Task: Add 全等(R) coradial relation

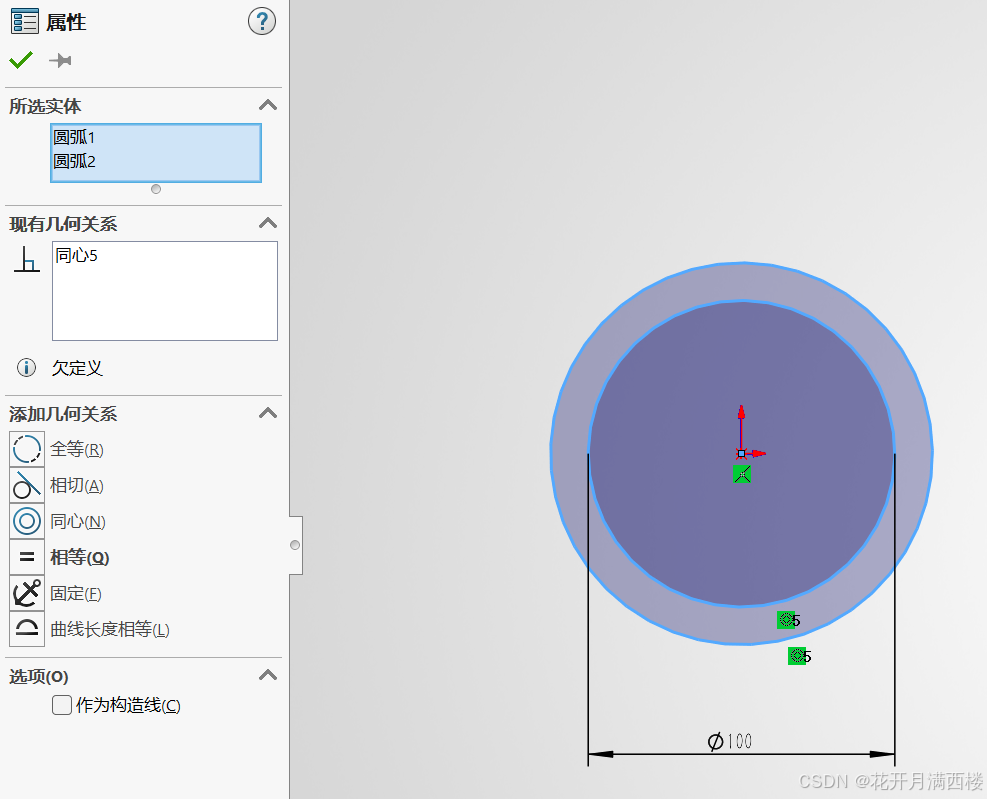Action: click(27, 449)
